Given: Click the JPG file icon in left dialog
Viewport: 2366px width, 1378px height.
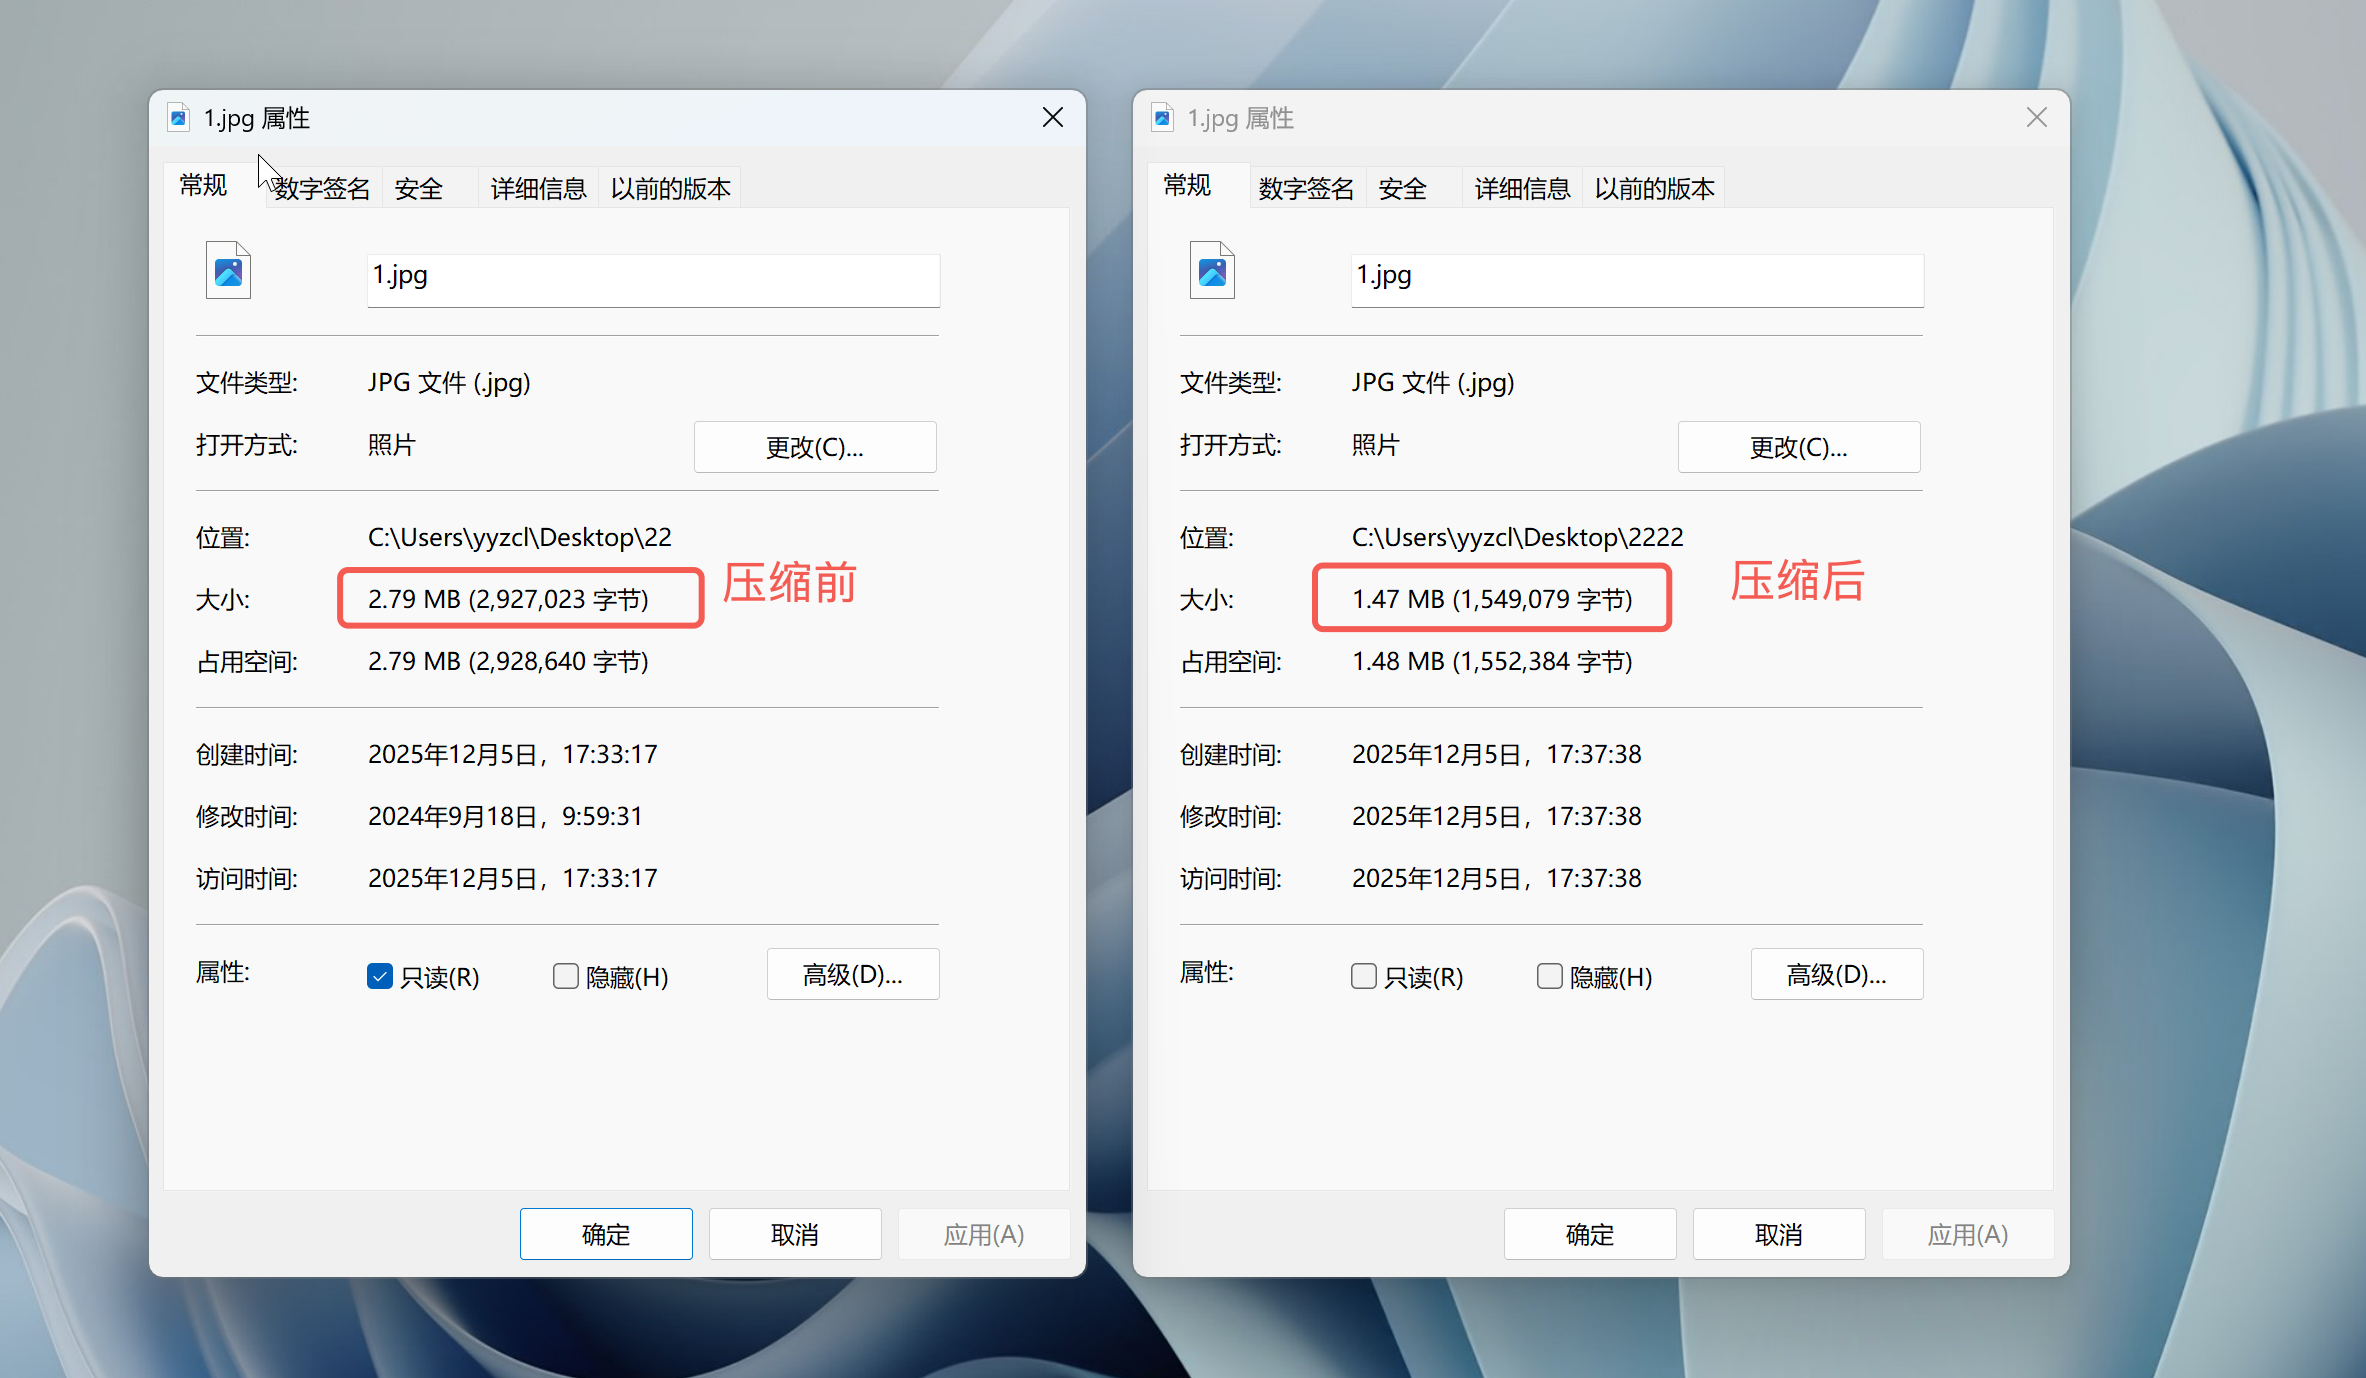Looking at the screenshot, I should click(228, 271).
